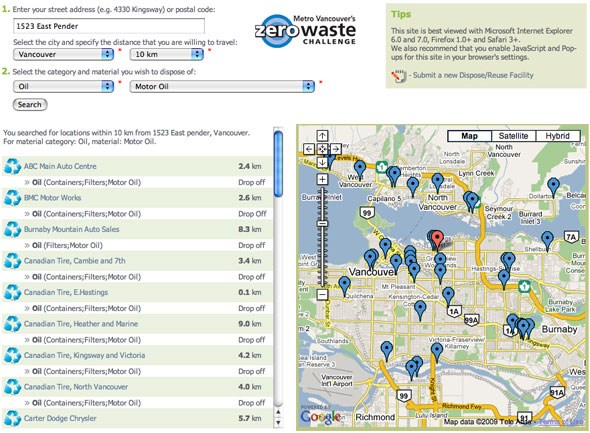Click the 2.4 km distance value
Viewport: 590px width, 433px height.
250,166
